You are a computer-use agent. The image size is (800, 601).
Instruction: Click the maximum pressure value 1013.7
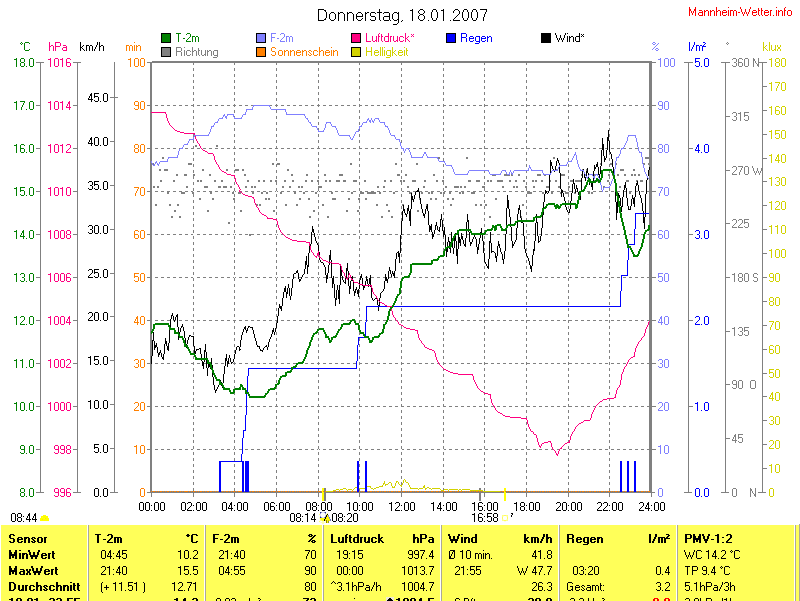click(418, 570)
